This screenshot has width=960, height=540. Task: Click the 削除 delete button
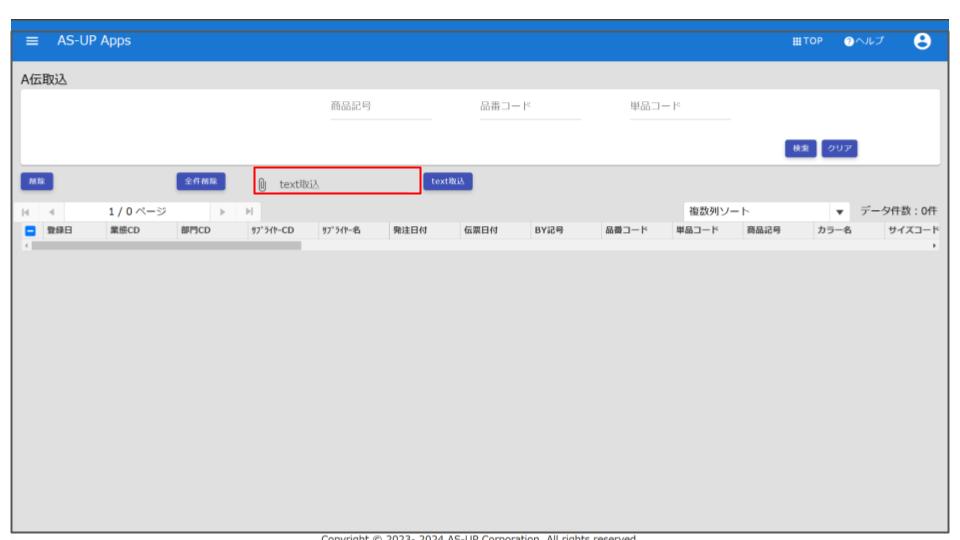pos(36,181)
